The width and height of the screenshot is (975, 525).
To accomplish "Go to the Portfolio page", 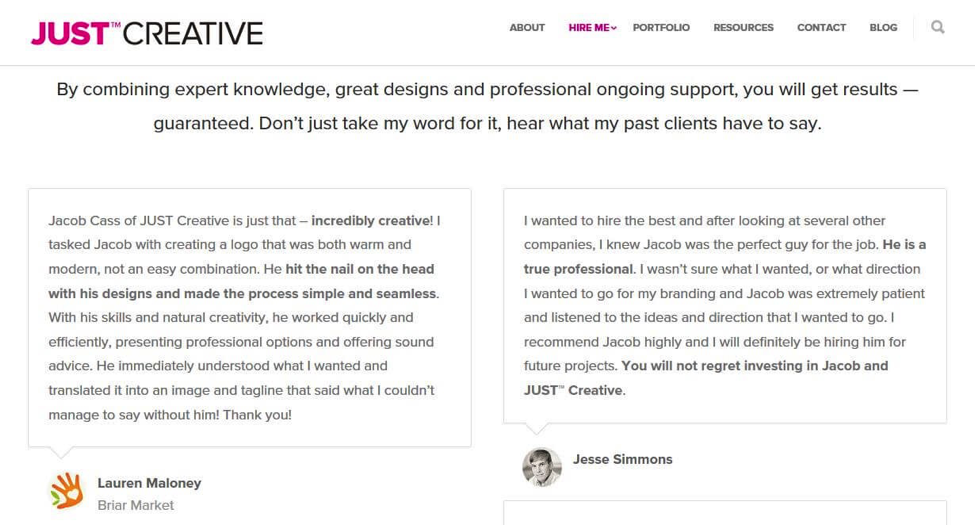I will click(661, 27).
